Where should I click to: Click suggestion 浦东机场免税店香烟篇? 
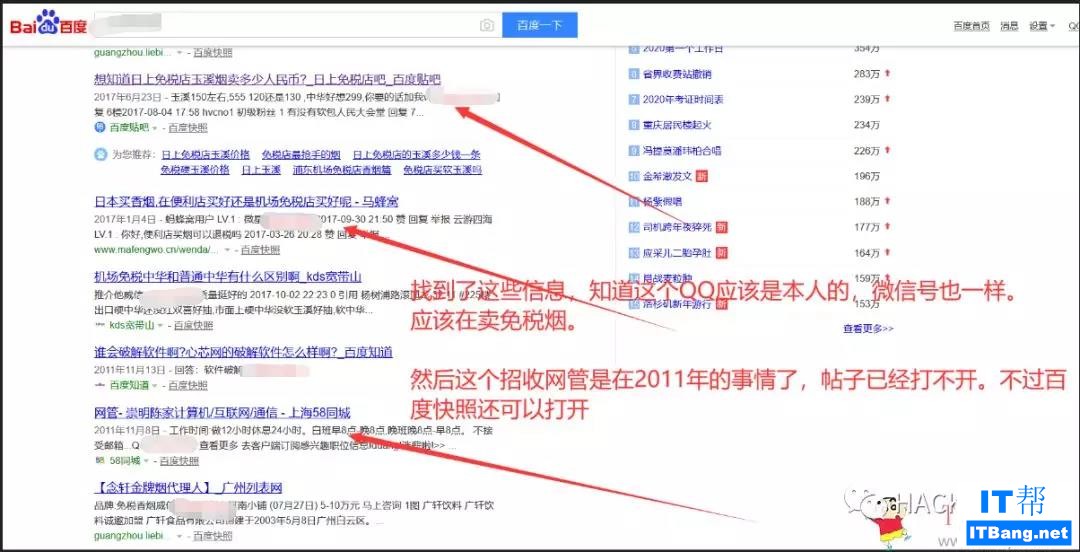pyautogui.click(x=342, y=170)
